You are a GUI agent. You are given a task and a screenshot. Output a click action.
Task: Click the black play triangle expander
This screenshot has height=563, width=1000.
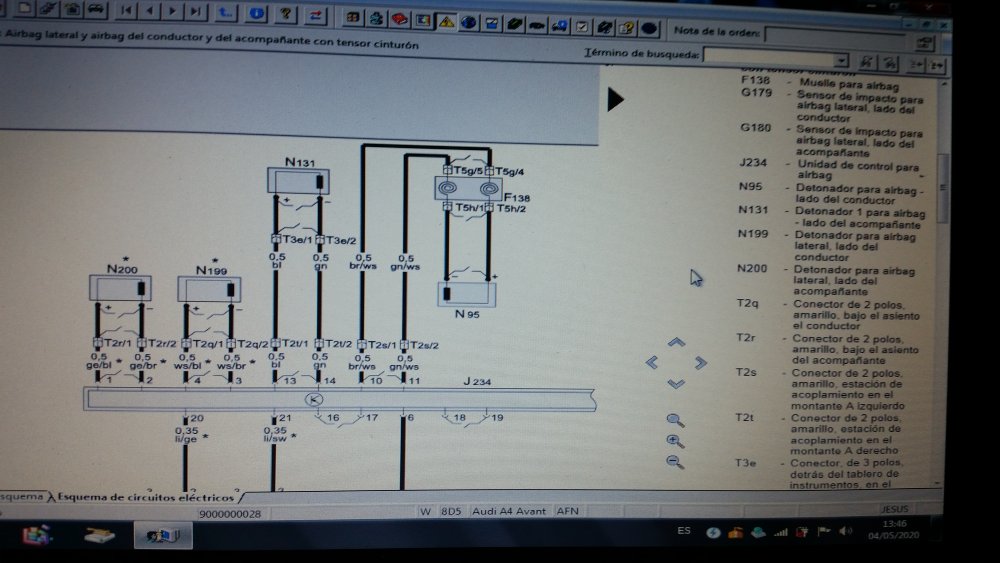615,99
